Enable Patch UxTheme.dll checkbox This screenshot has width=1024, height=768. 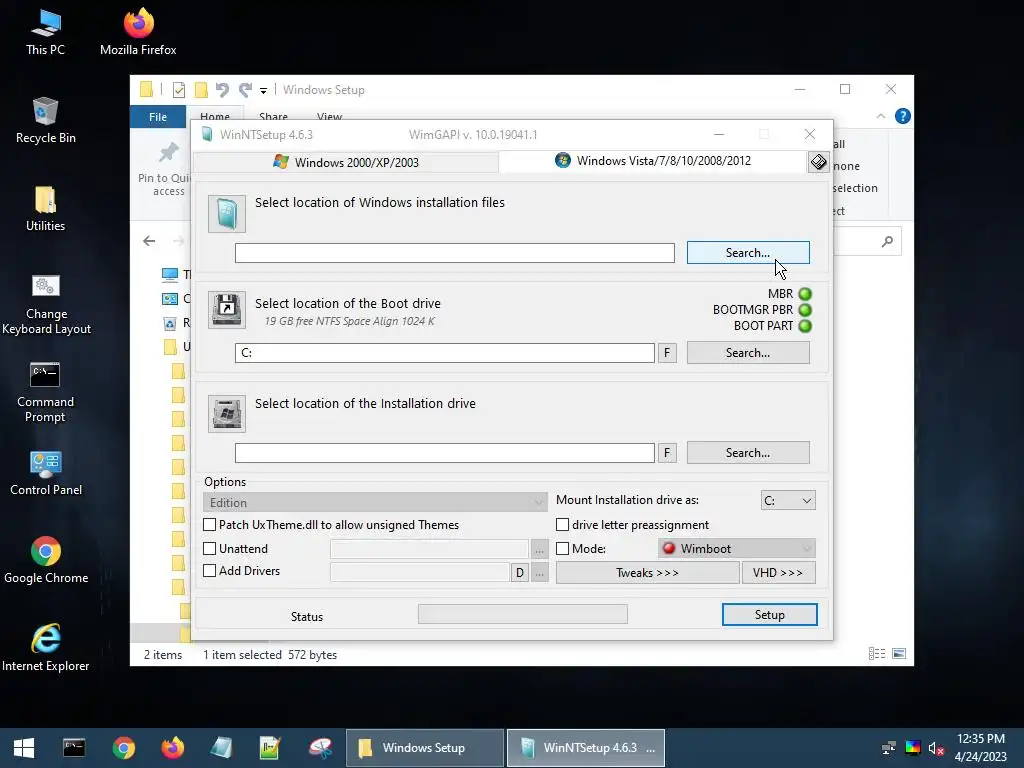tap(210, 524)
